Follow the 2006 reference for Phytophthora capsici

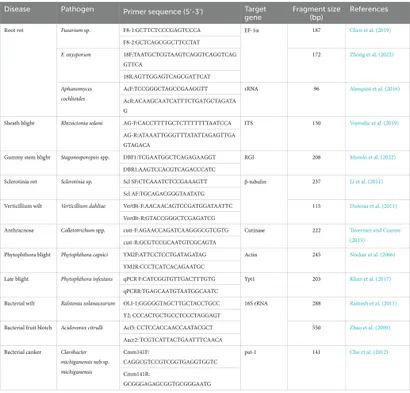coord(372,255)
